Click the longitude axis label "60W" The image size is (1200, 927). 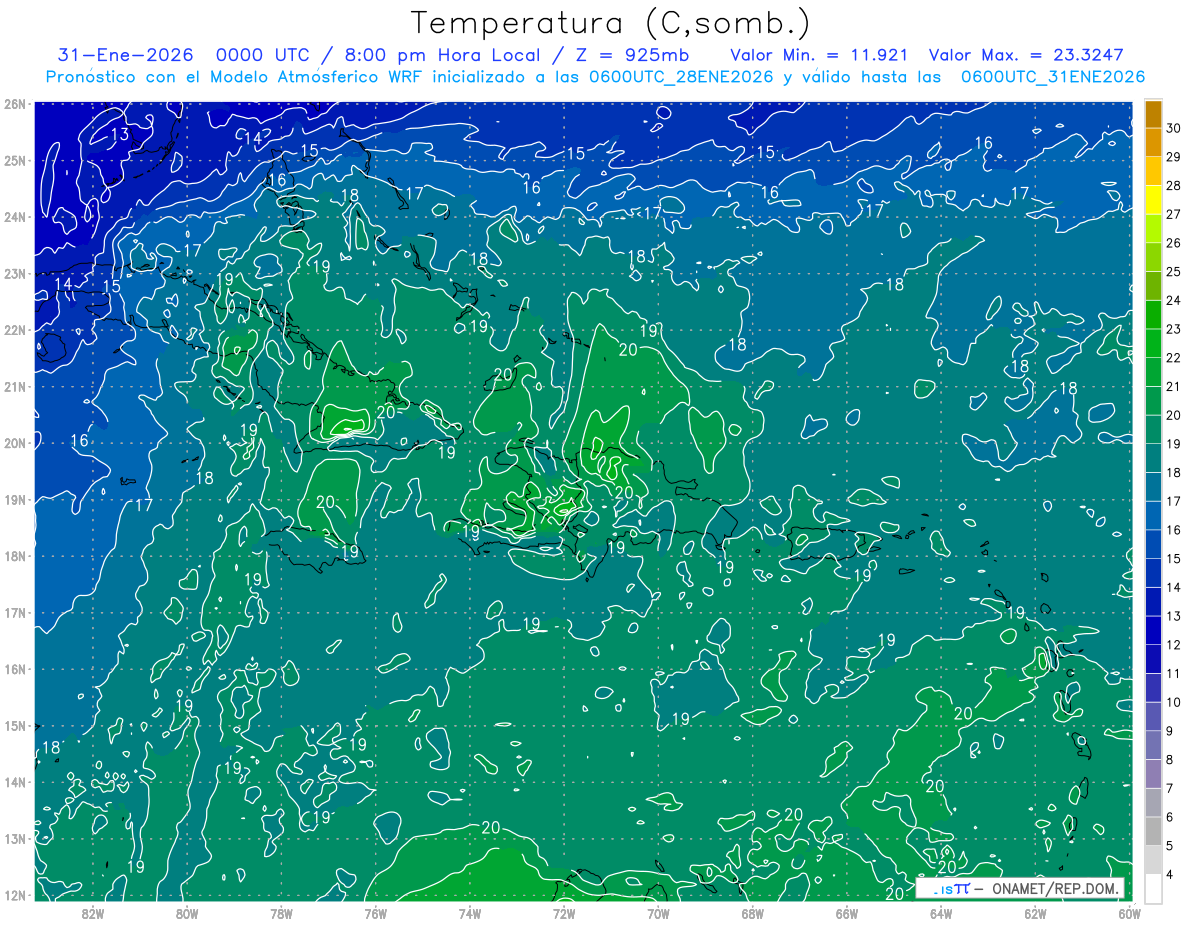point(1129,912)
